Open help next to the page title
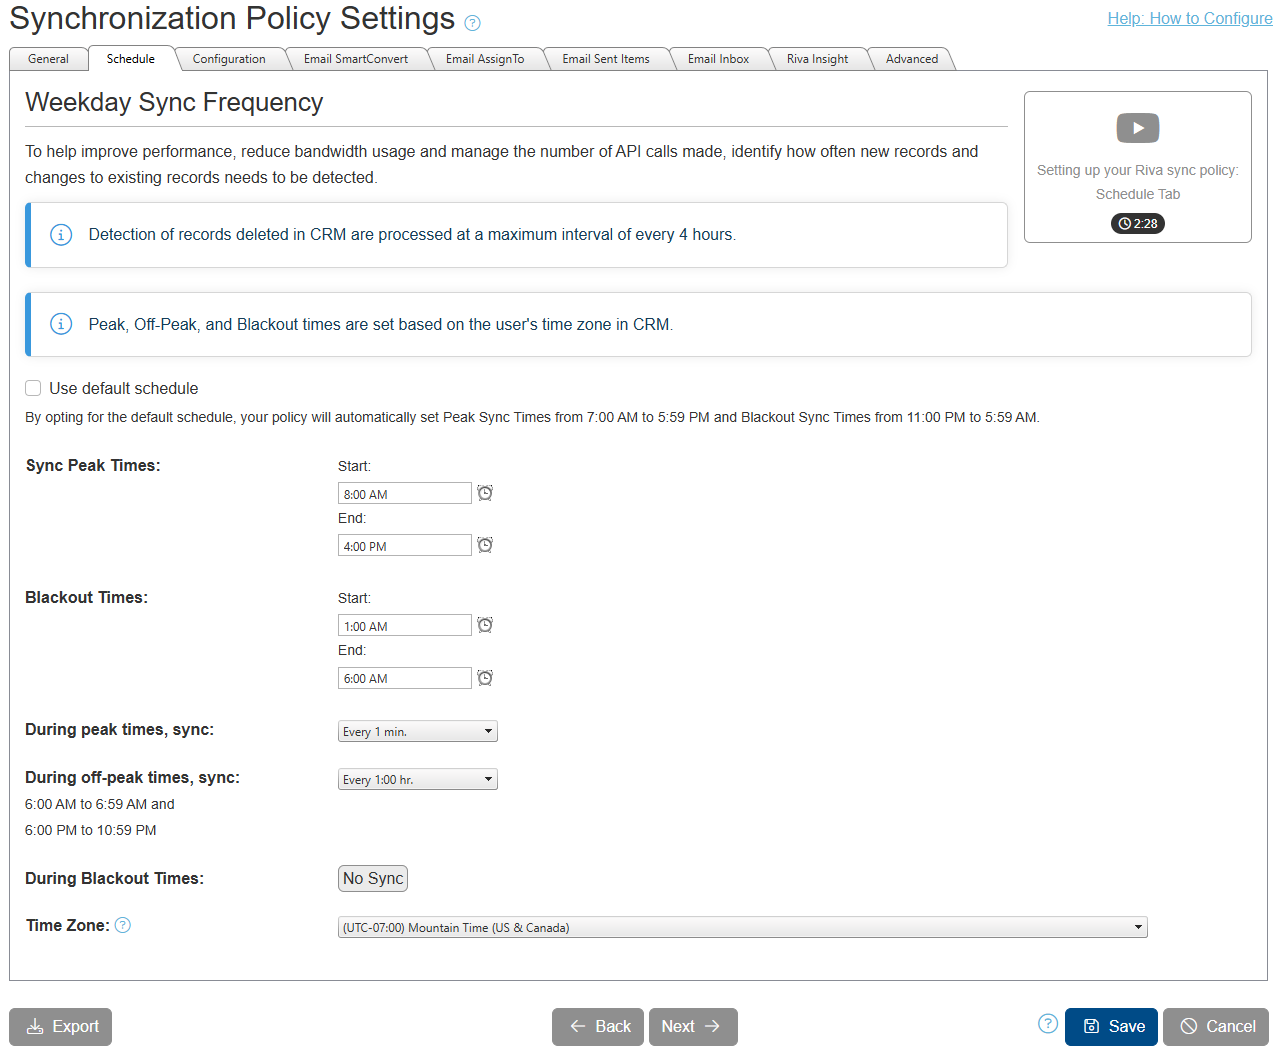The image size is (1278, 1050). click(471, 22)
